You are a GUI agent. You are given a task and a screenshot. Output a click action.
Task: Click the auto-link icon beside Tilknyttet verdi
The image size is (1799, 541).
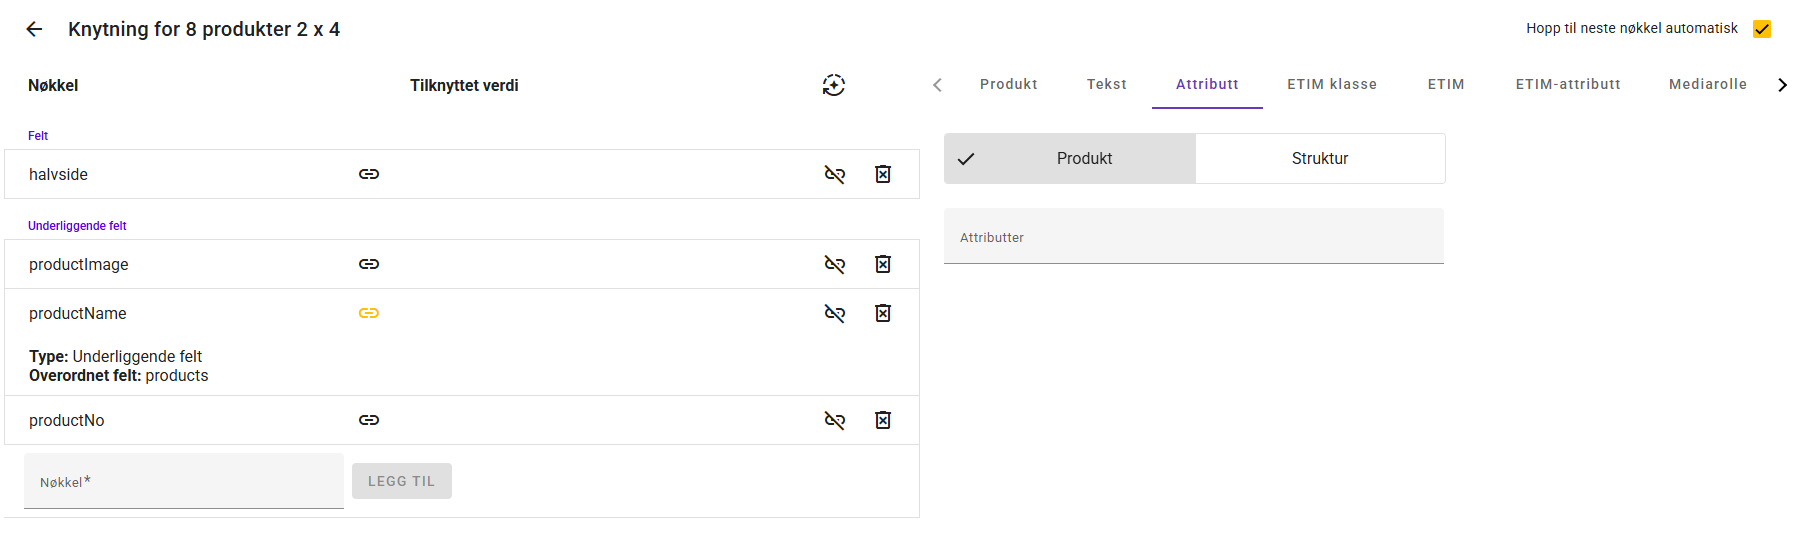[834, 85]
